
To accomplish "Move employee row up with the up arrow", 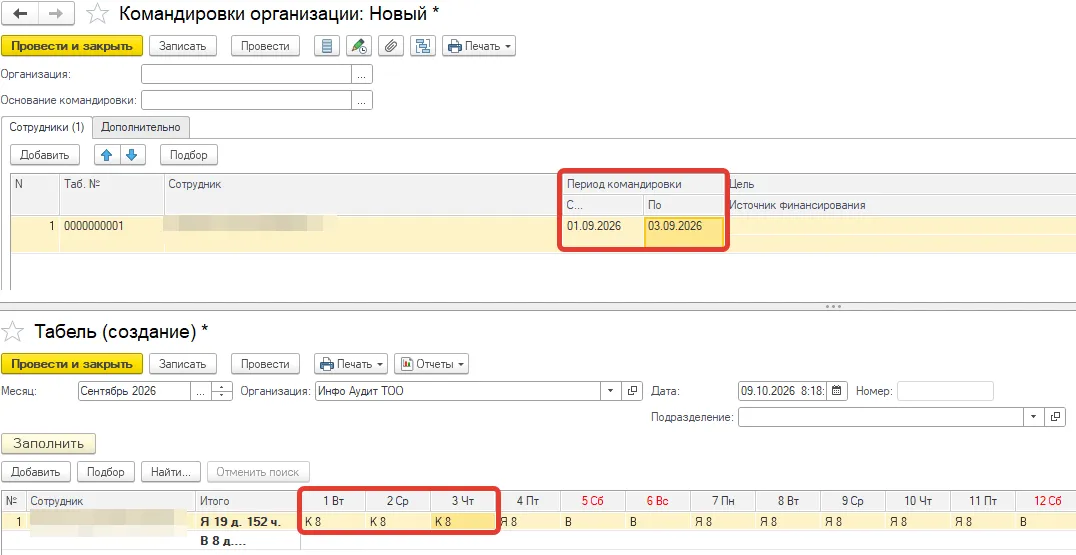I will coord(106,155).
